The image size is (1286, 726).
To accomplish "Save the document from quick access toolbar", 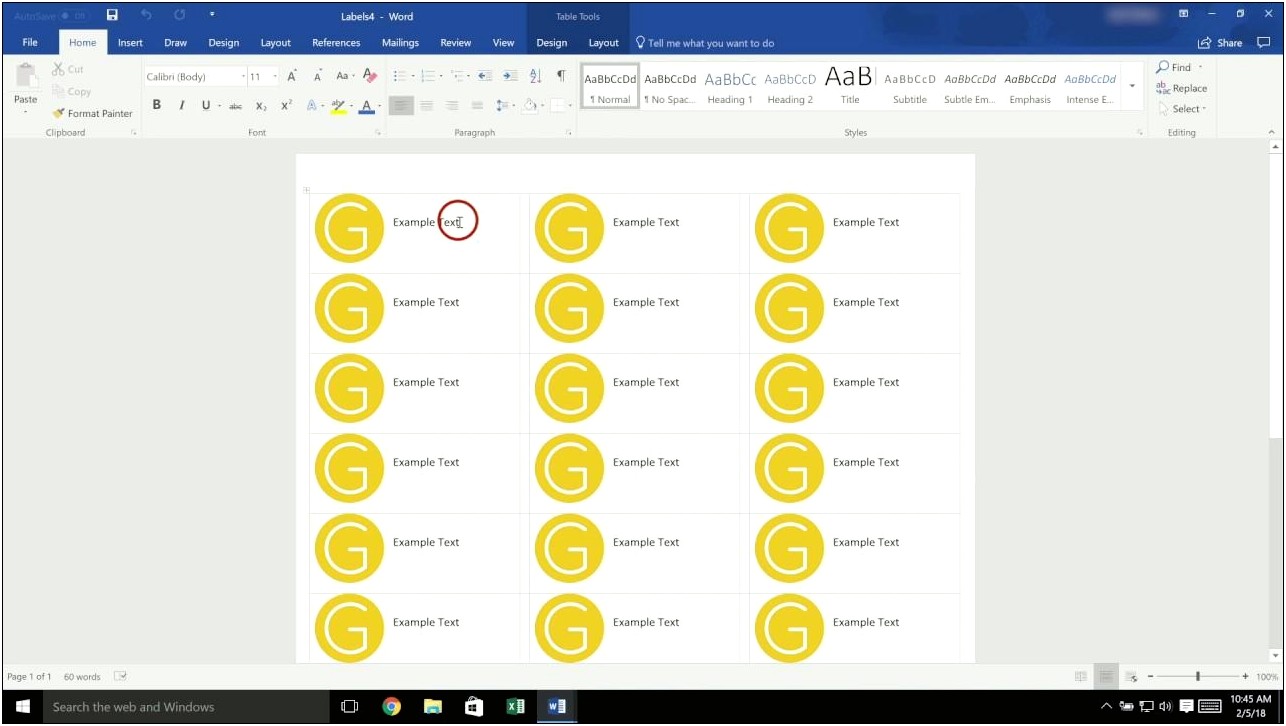I will tap(112, 15).
